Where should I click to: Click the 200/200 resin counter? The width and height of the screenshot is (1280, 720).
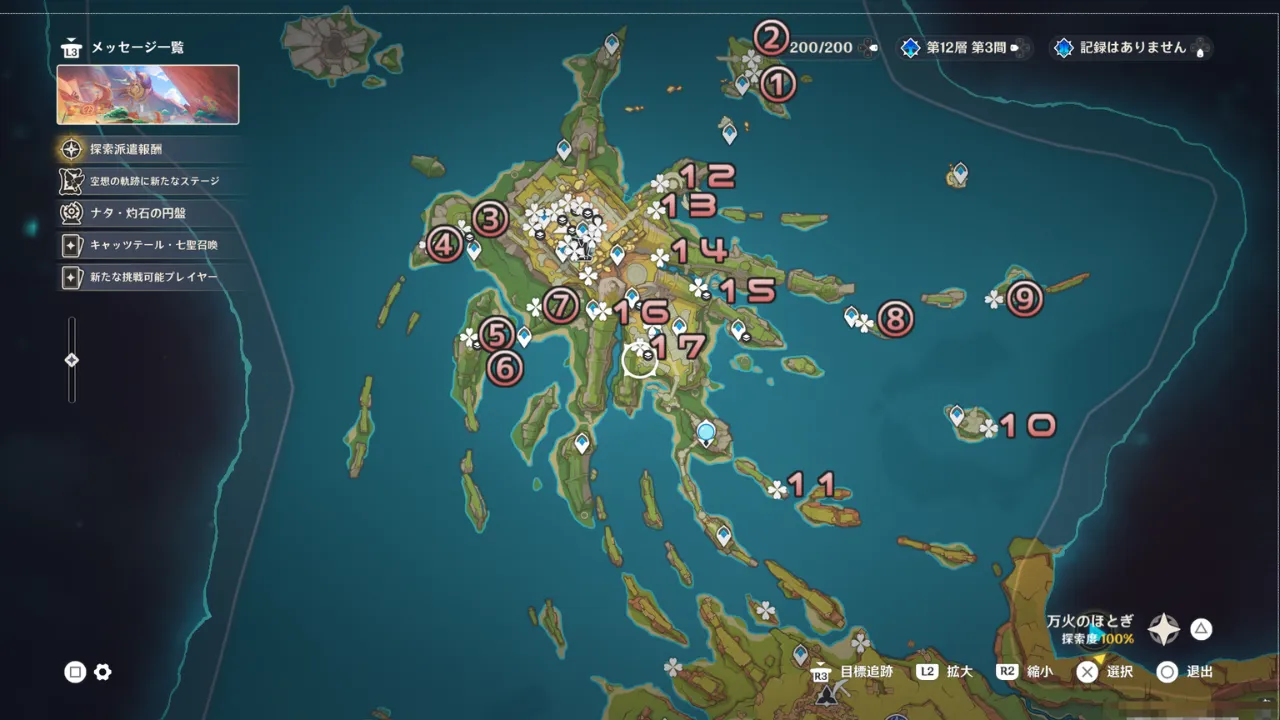pyautogui.click(x=822, y=47)
